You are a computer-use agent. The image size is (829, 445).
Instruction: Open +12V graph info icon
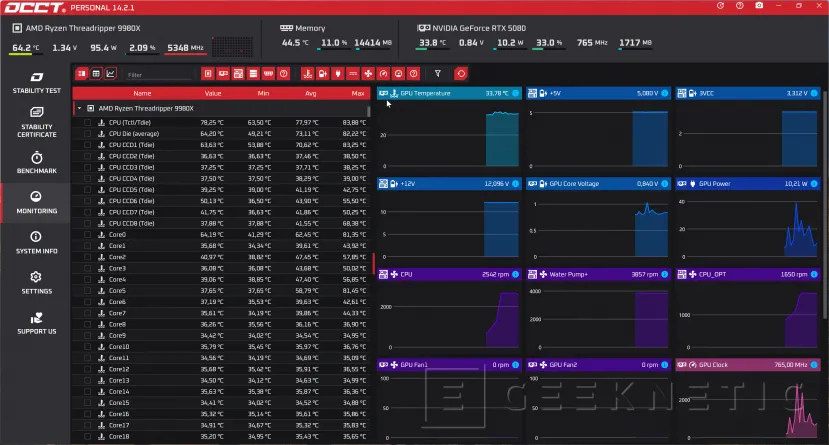pyautogui.click(x=515, y=183)
